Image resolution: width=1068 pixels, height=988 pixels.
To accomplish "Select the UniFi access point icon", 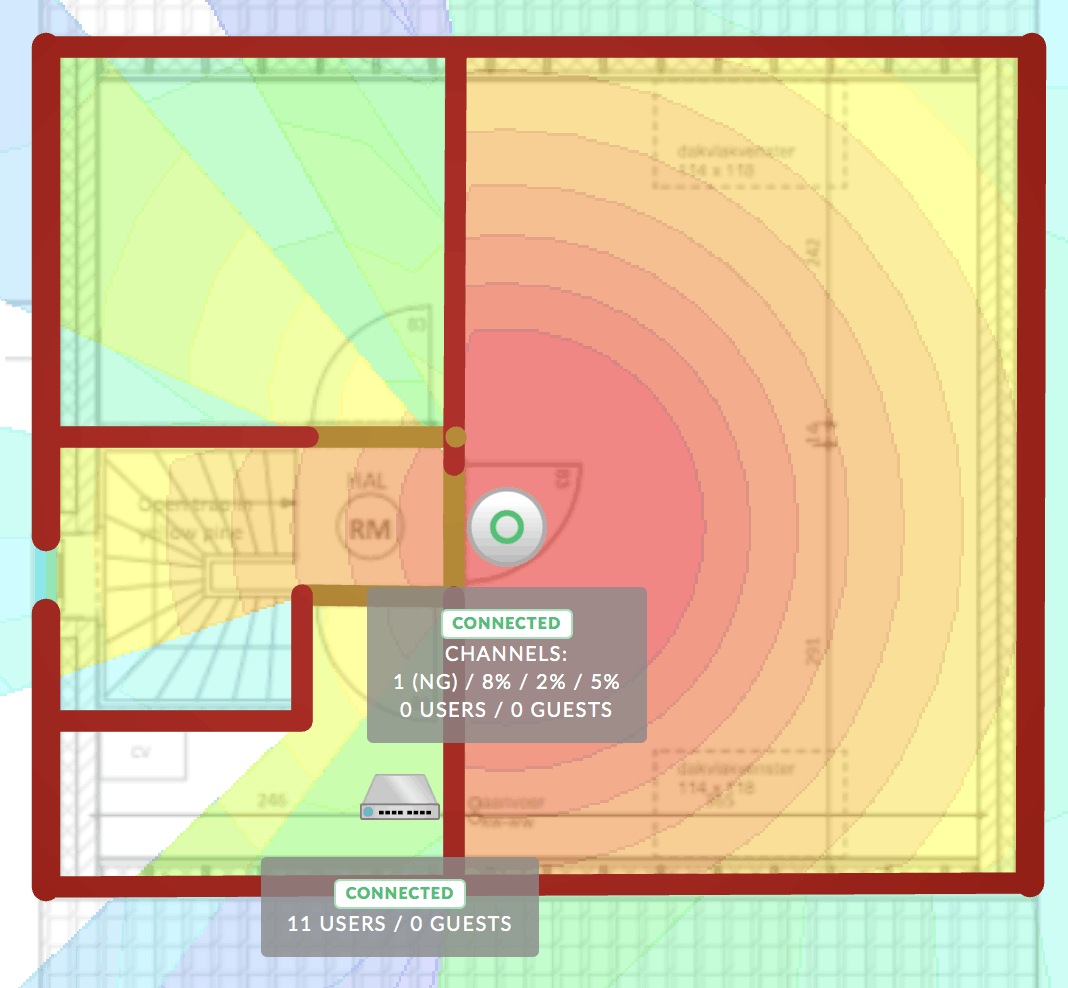I will (x=507, y=527).
